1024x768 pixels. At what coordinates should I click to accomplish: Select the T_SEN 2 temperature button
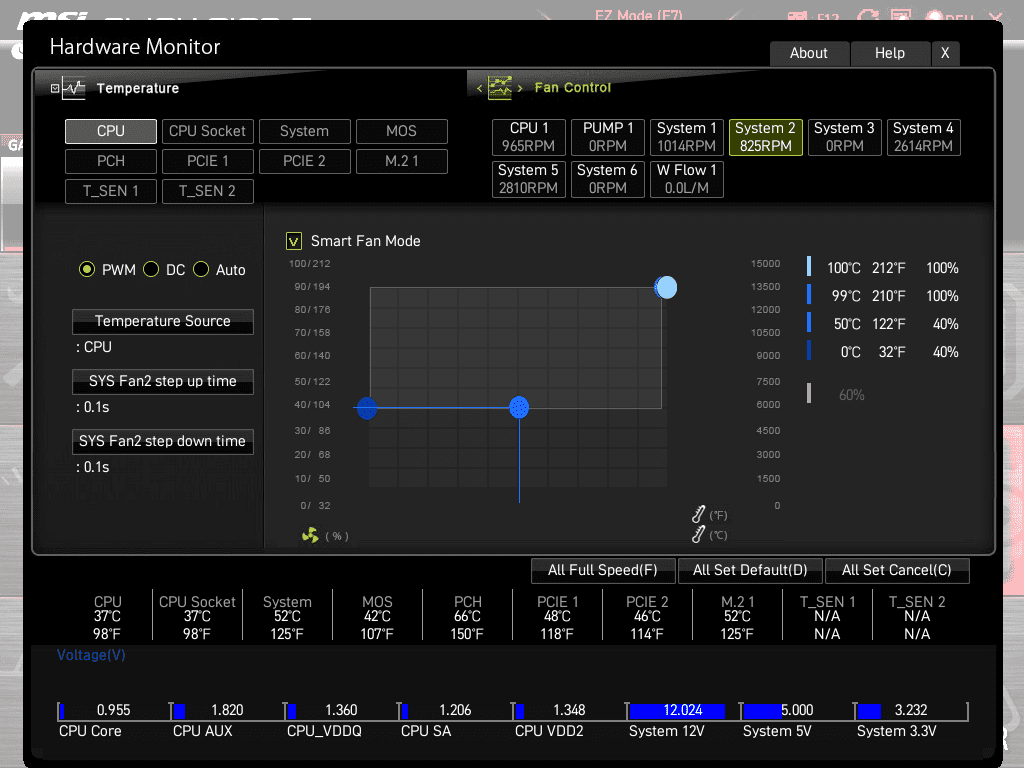pyautogui.click(x=208, y=191)
